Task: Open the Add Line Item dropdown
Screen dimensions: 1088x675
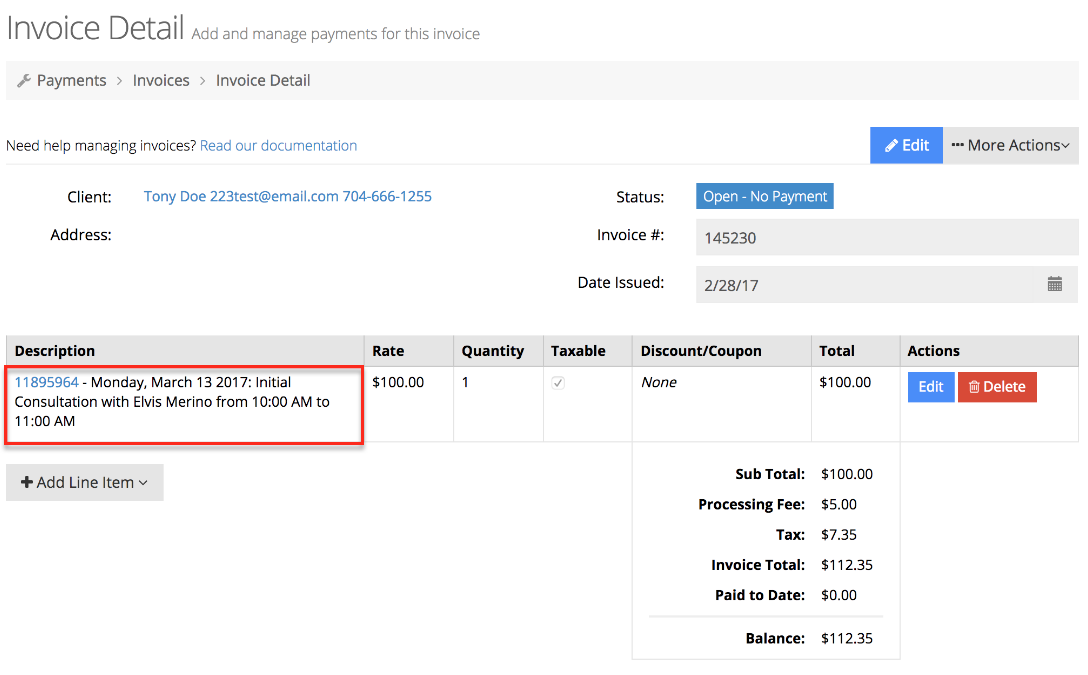Action: click(x=84, y=482)
